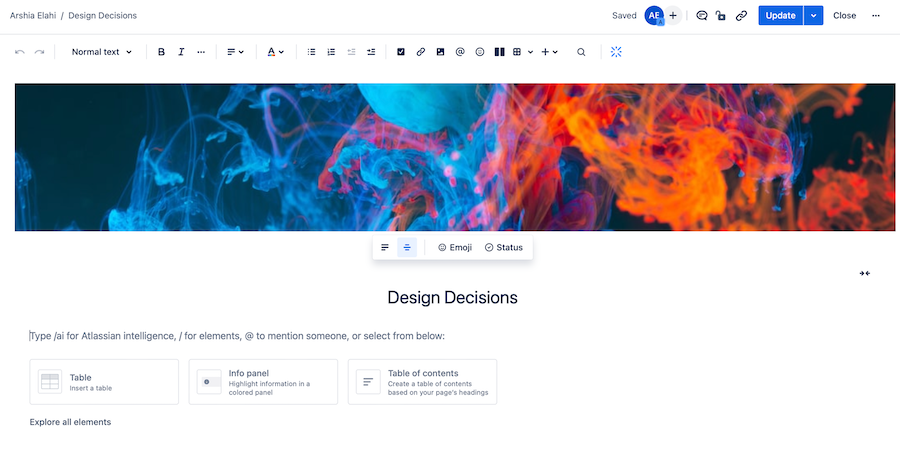This screenshot has width=900, height=454.
Task: Expand the Normal text style dropdown
Action: click(101, 52)
